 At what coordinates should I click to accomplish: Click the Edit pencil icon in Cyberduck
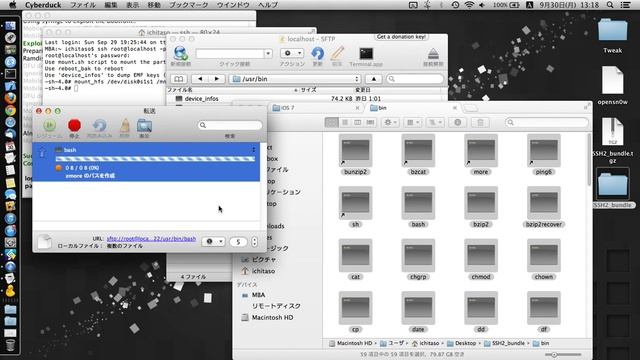coord(337,53)
